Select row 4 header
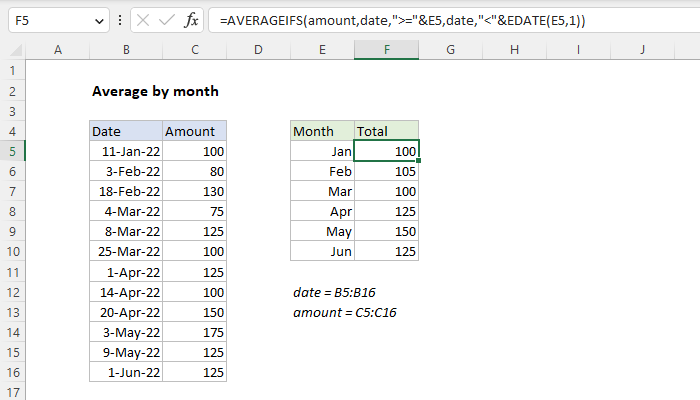This screenshot has height=400, width=700. [12, 131]
